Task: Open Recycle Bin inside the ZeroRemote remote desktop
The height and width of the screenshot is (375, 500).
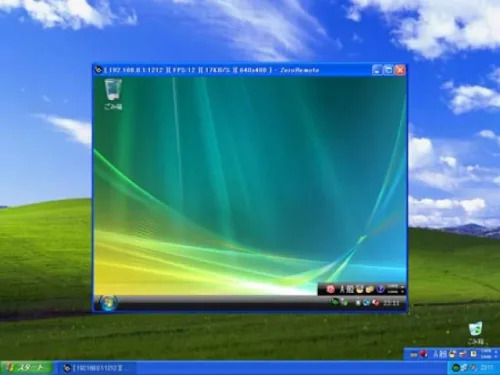Action: pyautogui.click(x=113, y=94)
